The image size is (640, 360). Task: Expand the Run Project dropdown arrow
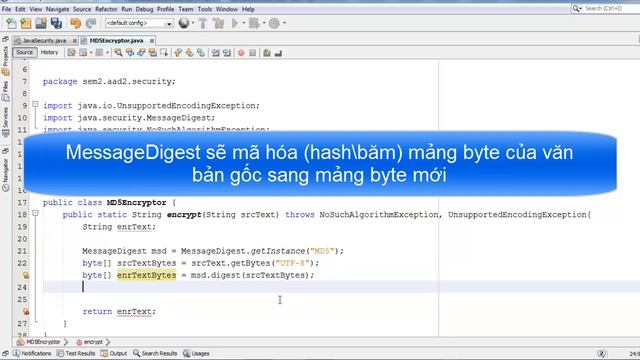244,23
